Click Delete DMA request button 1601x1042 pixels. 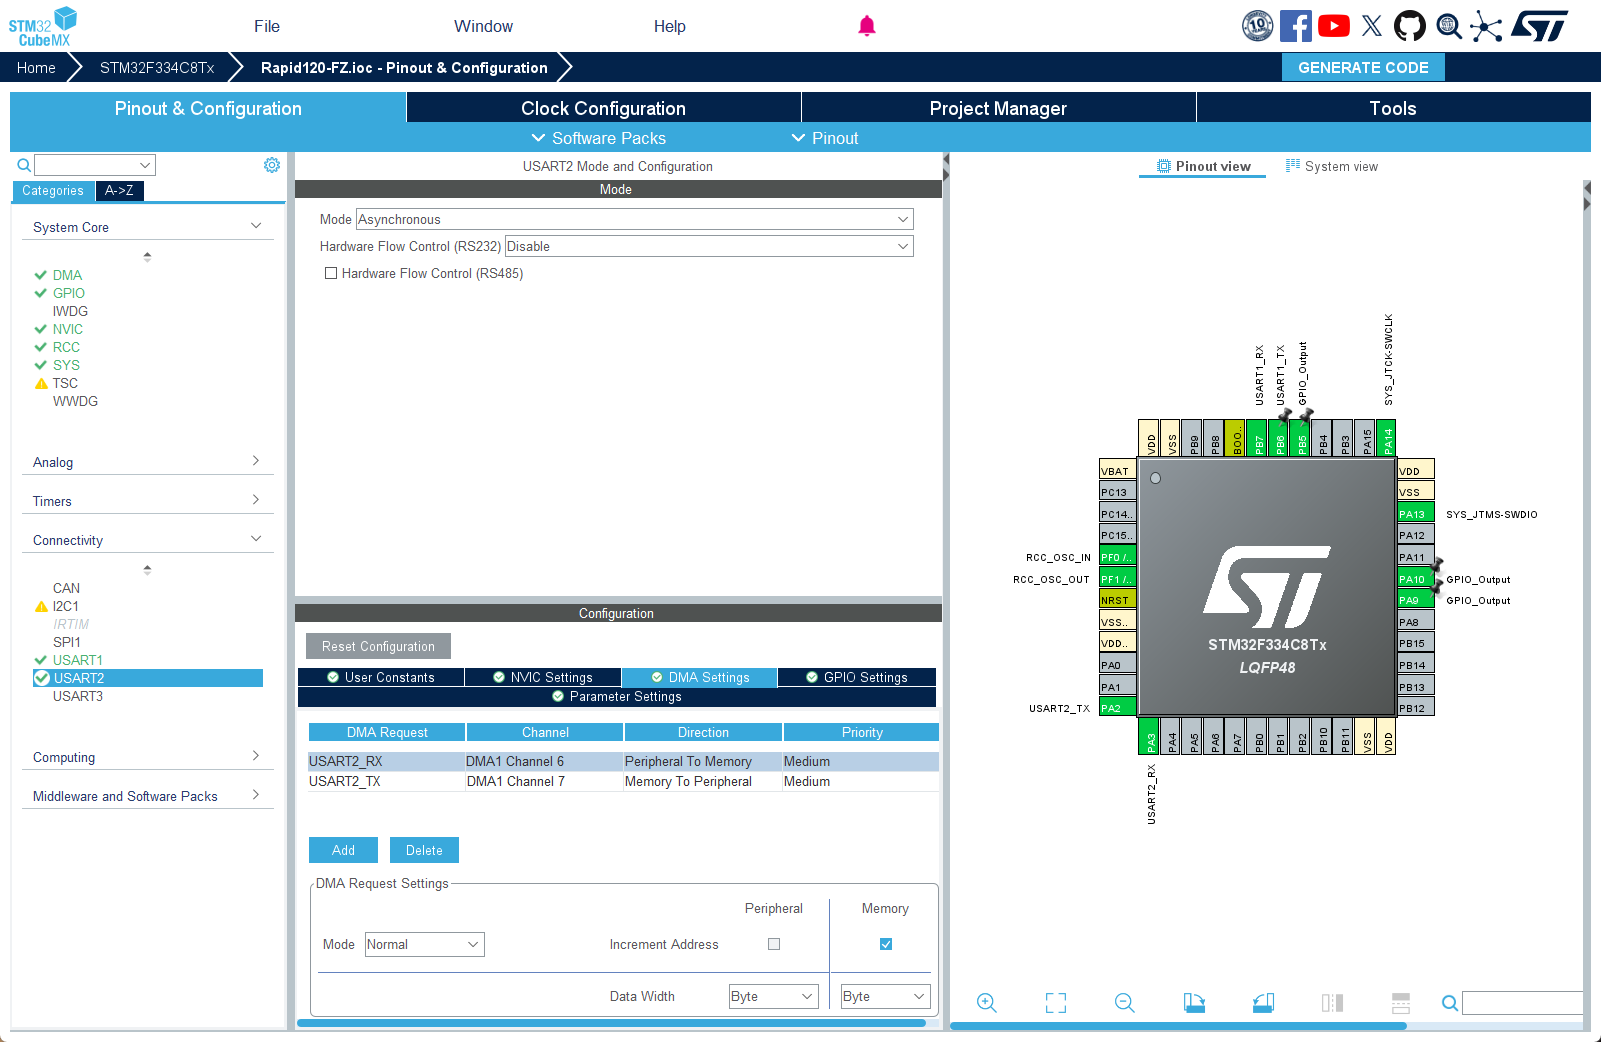point(424,850)
